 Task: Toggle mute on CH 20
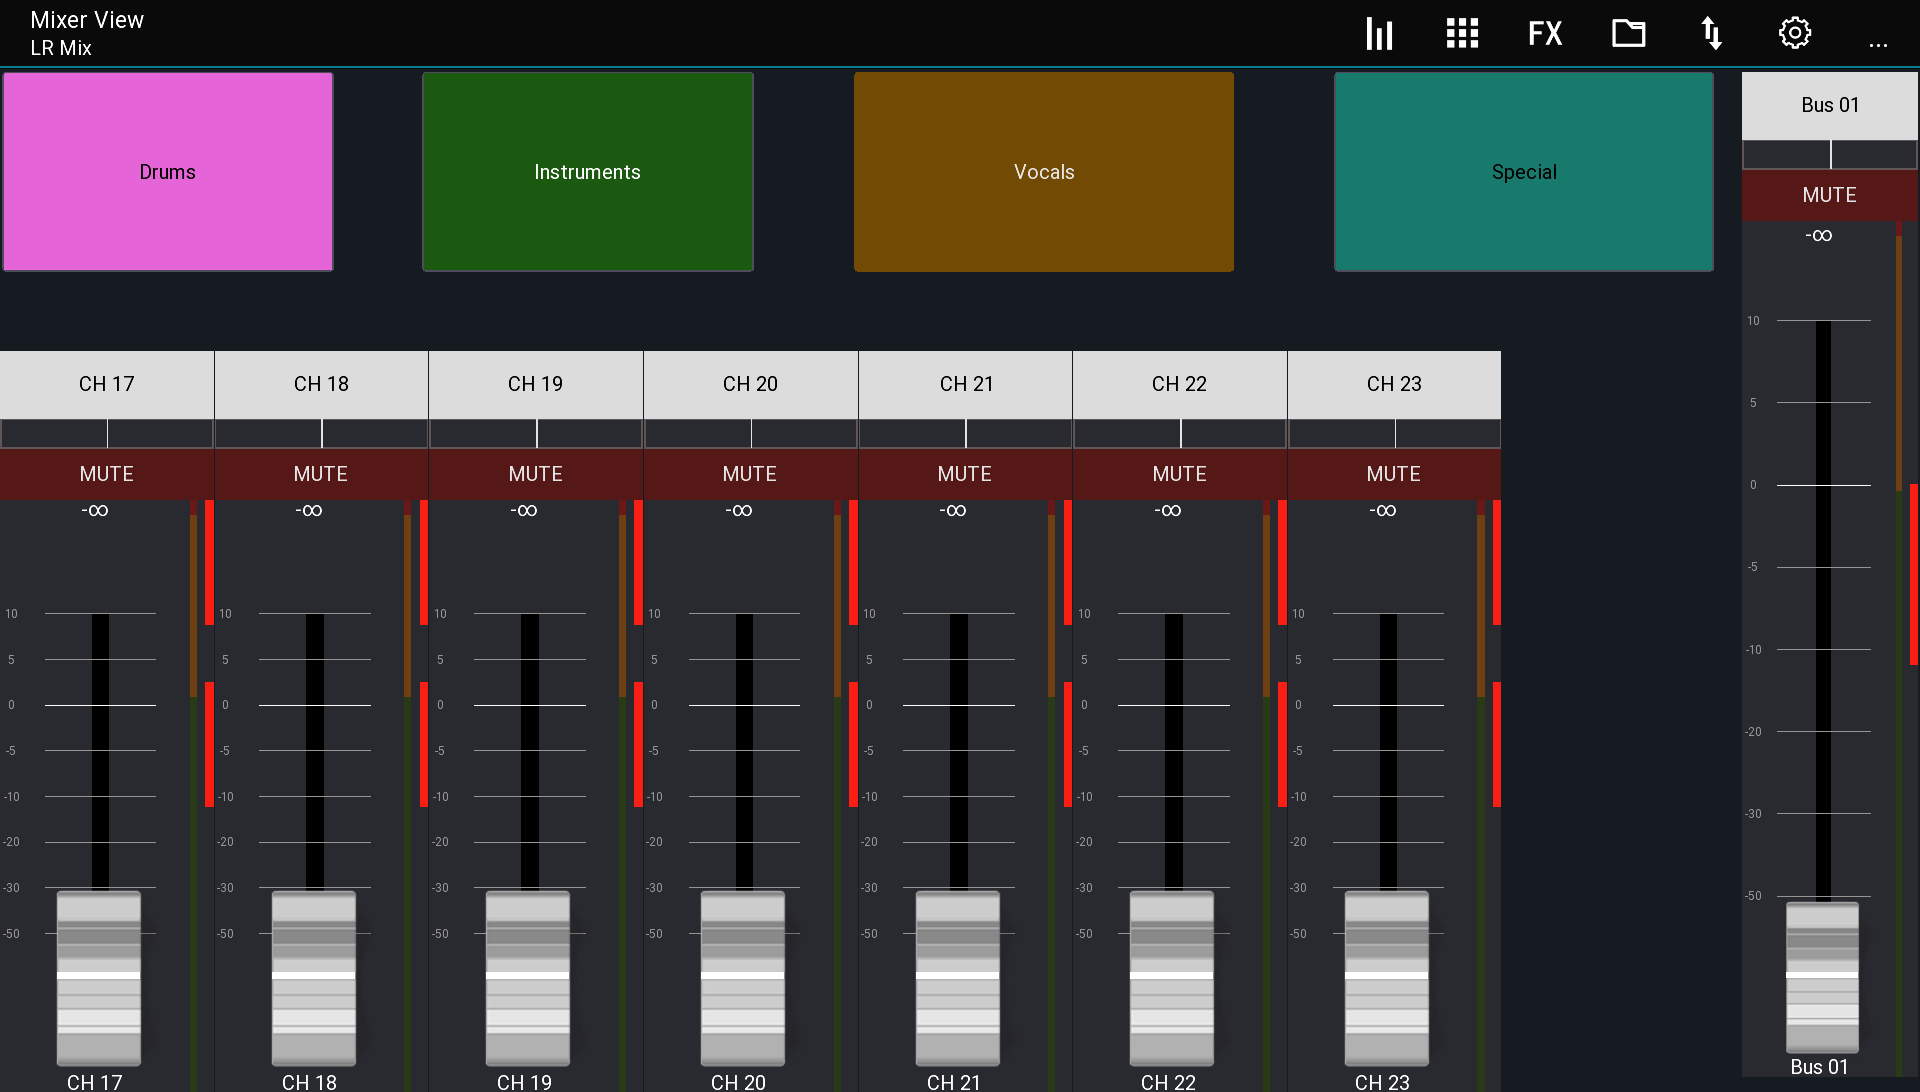tap(750, 474)
